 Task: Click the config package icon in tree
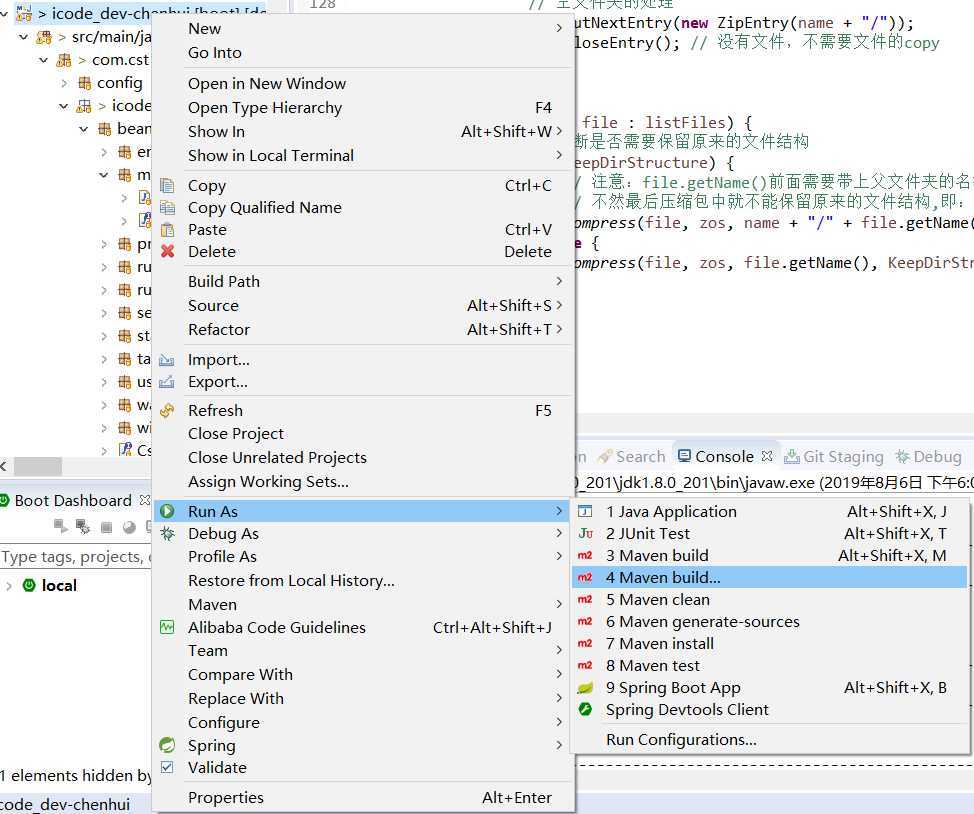coord(84,83)
